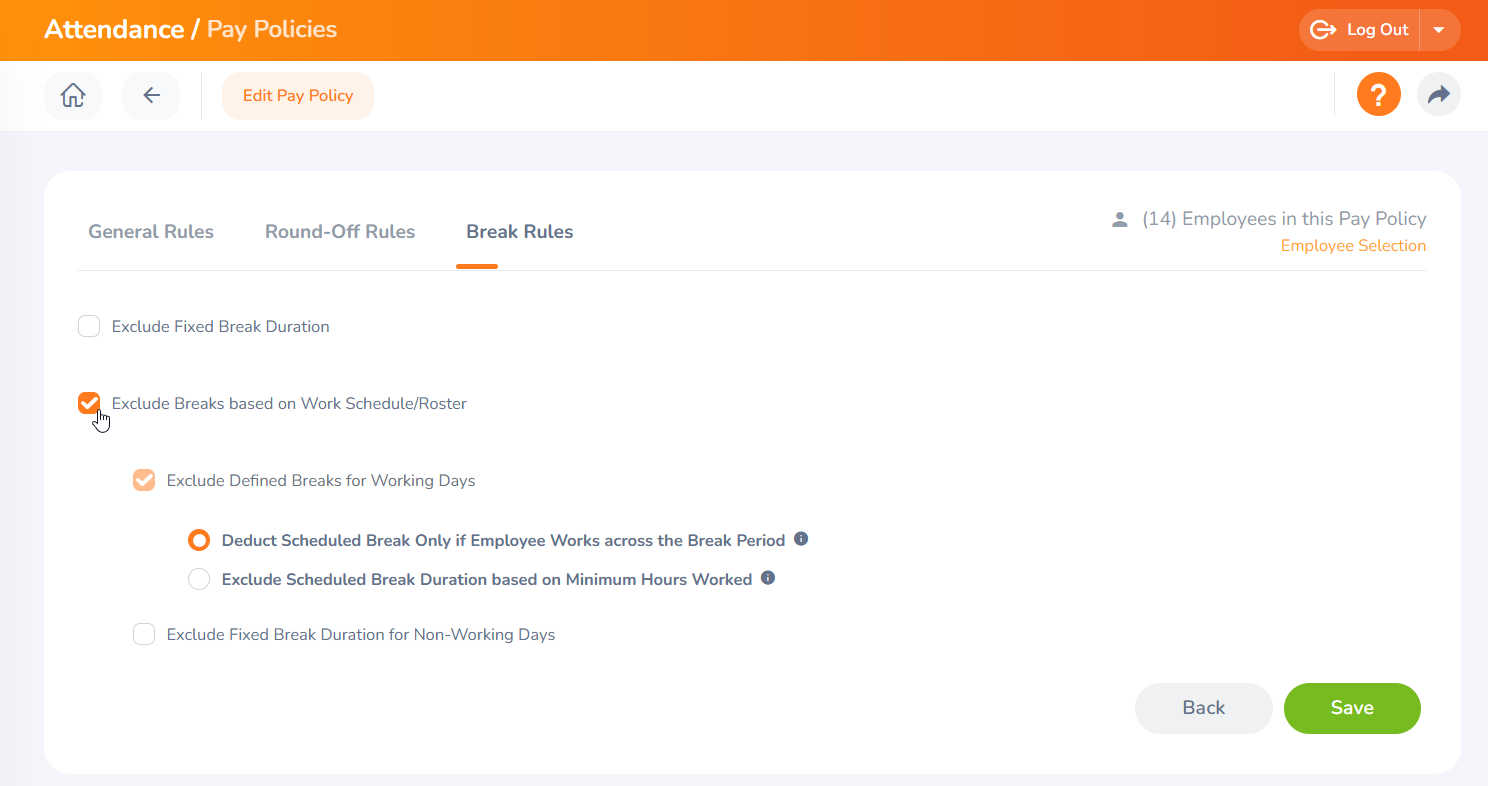The height and width of the screenshot is (786, 1488).
Task: Click info icon beside Deduct Scheduled Break
Action: (x=801, y=539)
